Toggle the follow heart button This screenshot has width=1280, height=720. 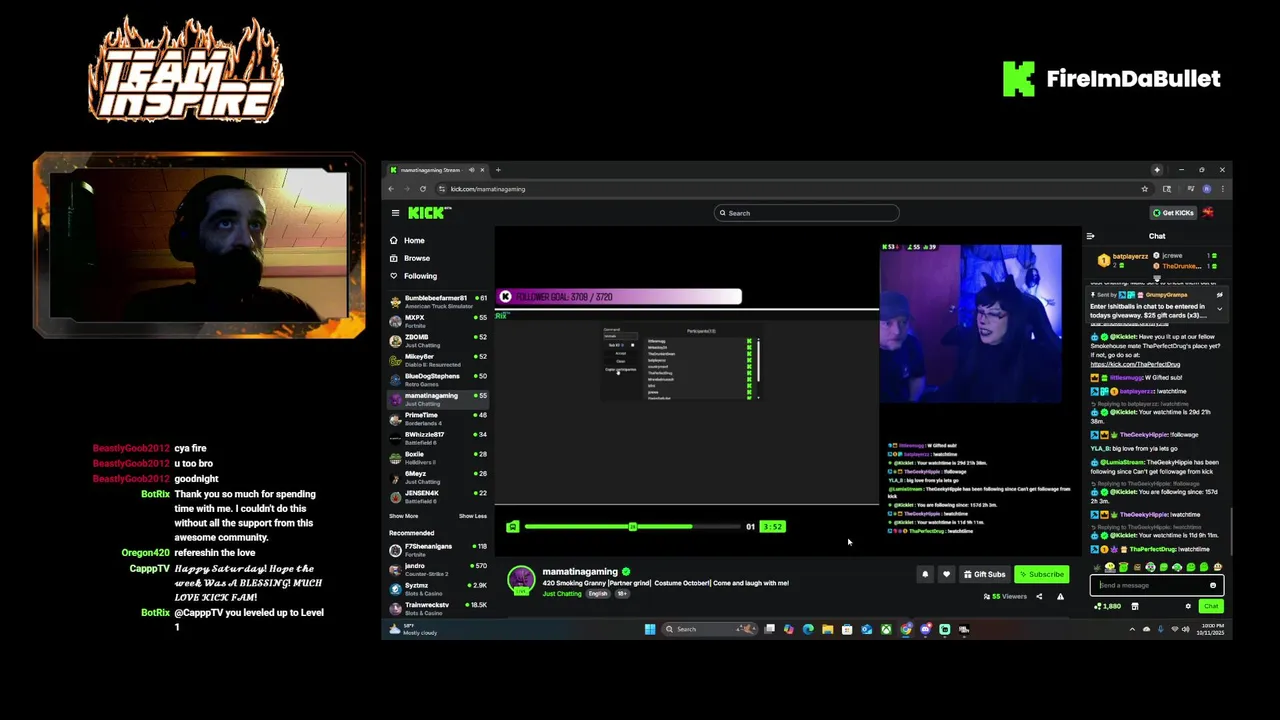click(946, 575)
